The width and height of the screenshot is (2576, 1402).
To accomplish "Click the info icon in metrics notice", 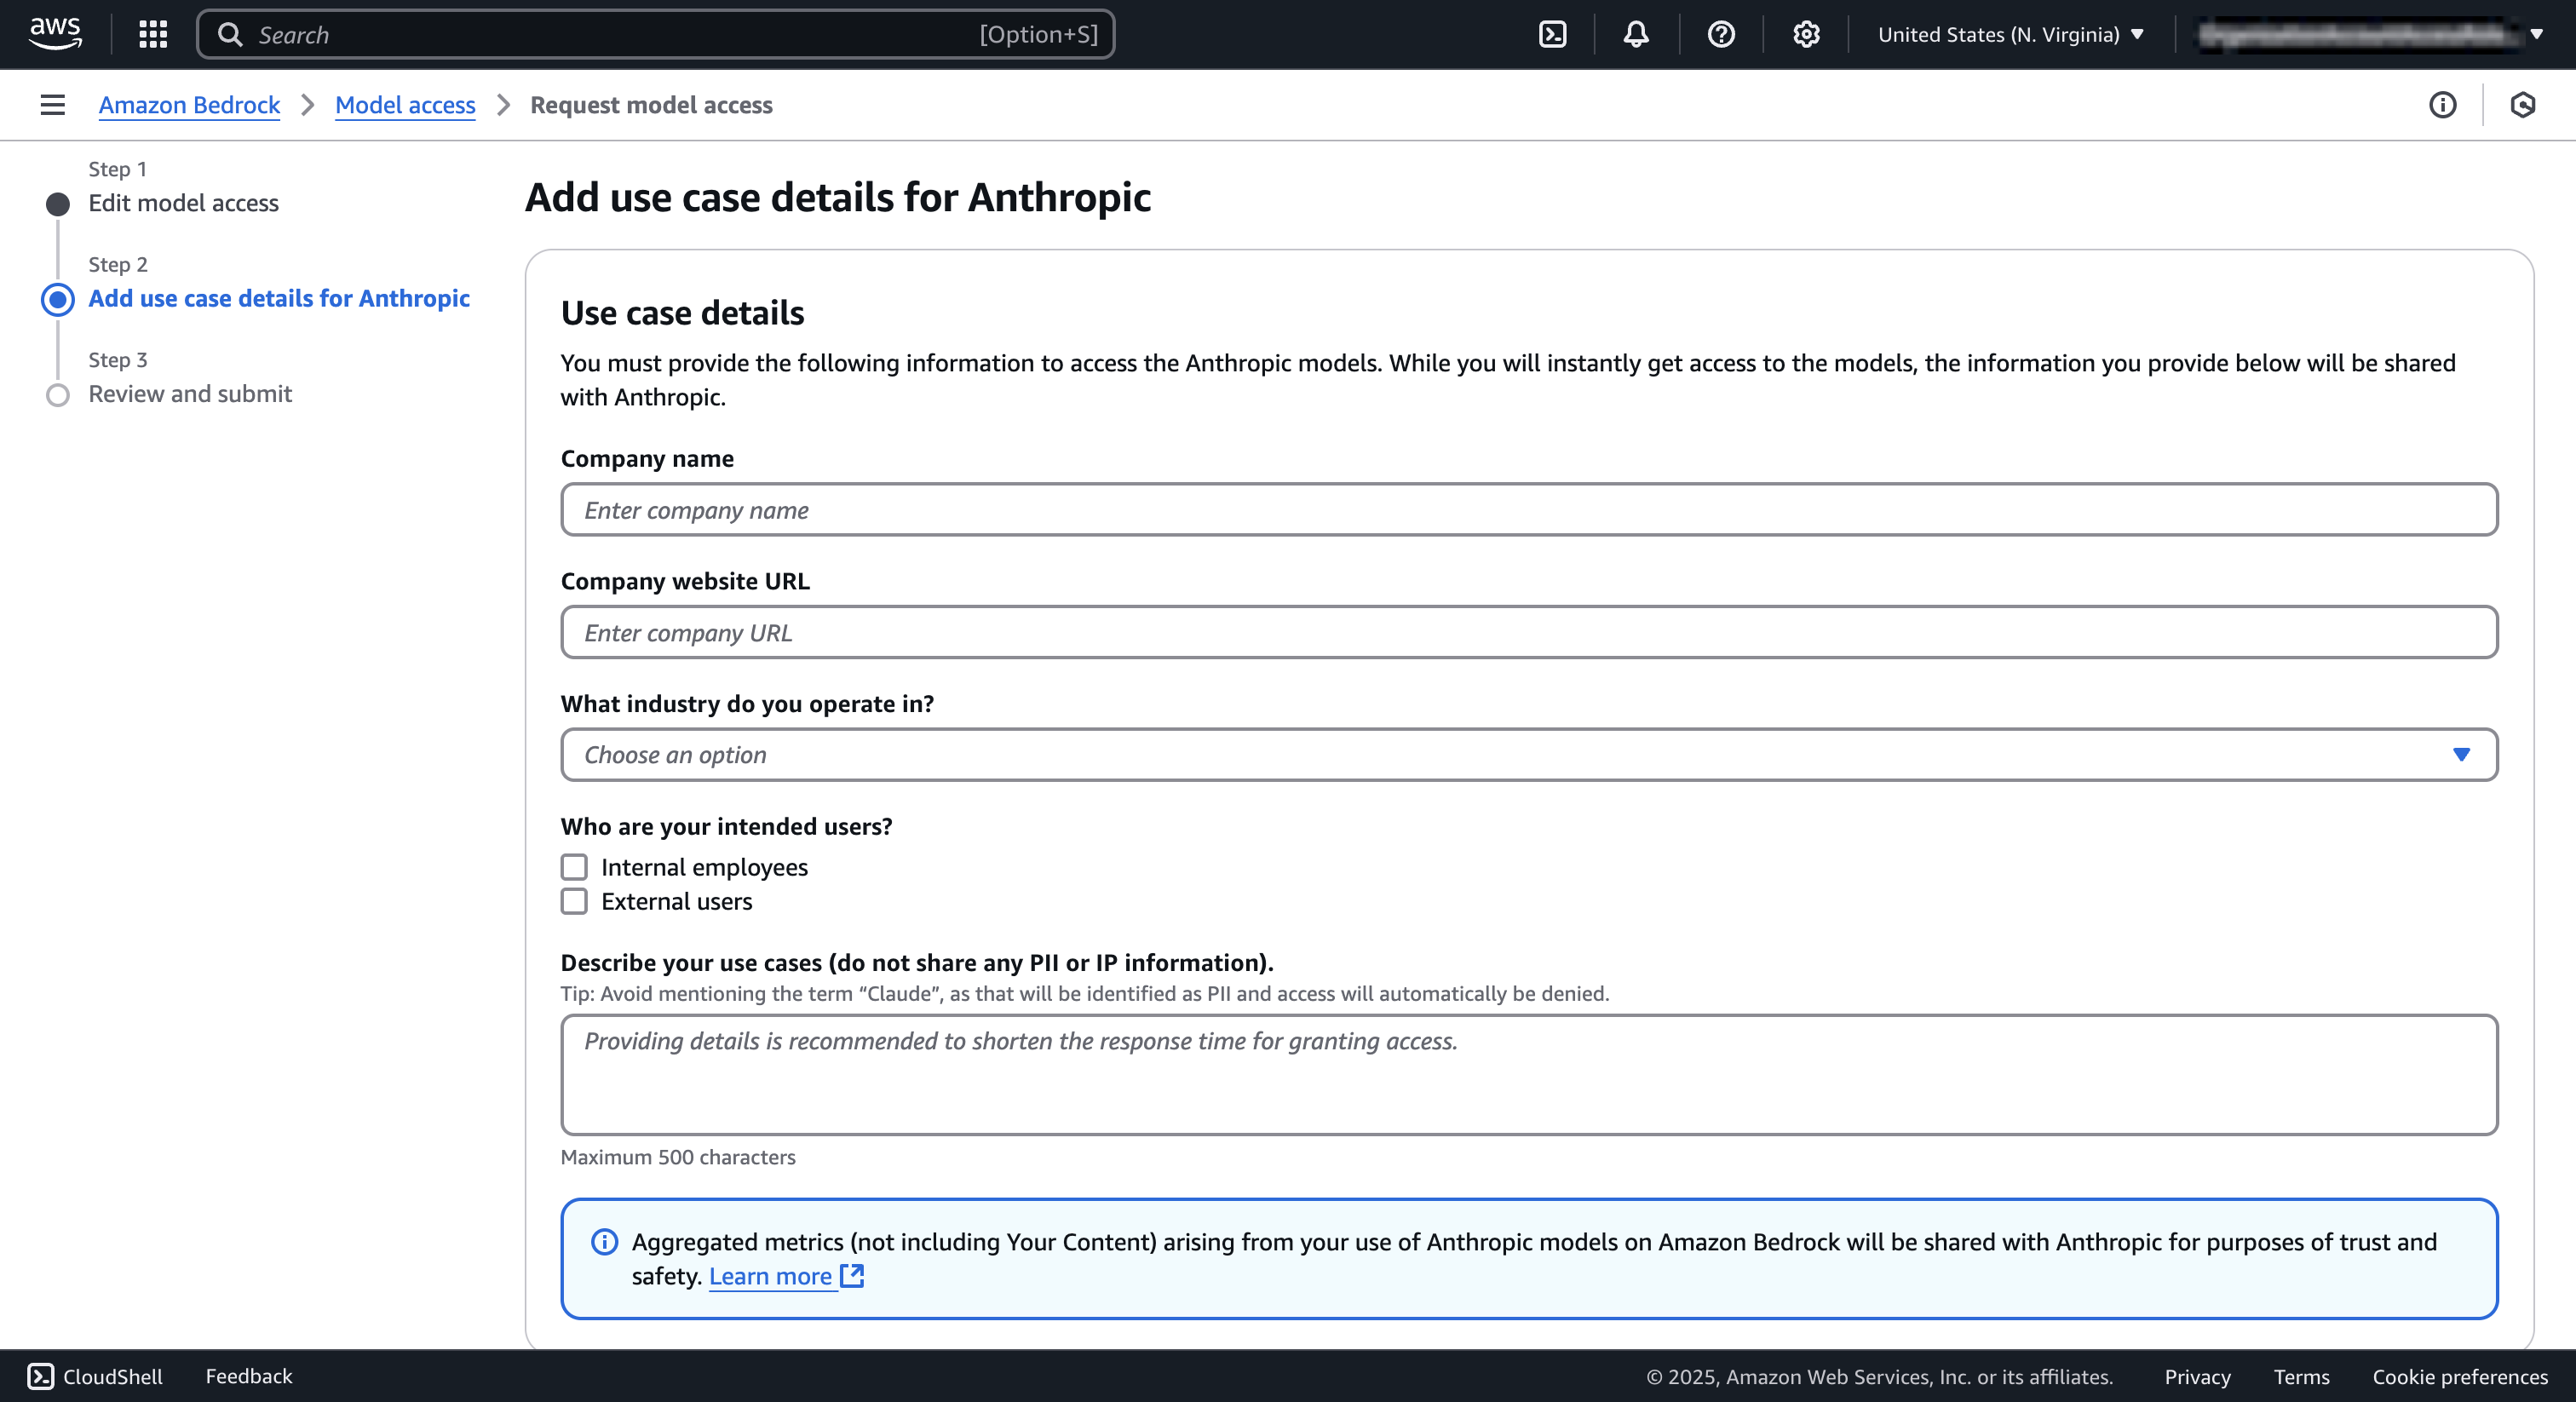I will coord(604,1242).
